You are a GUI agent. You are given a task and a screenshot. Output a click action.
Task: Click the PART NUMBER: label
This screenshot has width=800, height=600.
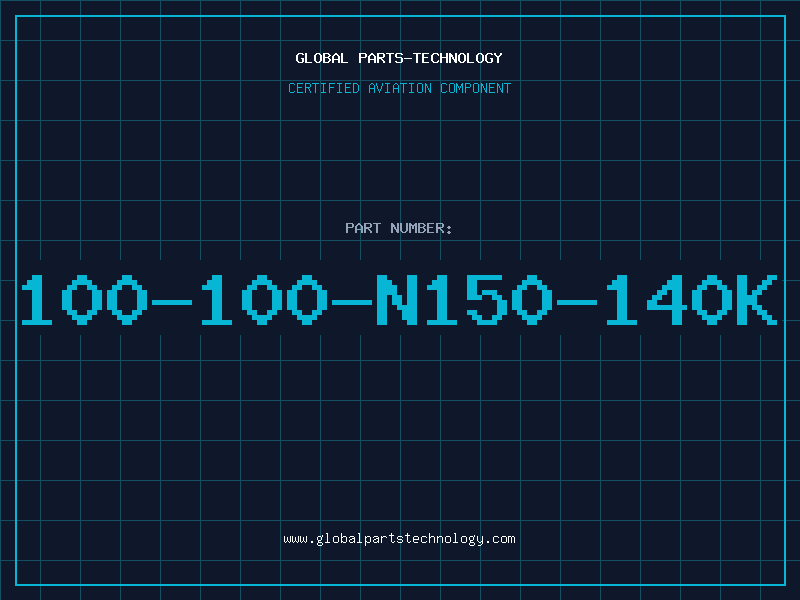(x=399, y=228)
